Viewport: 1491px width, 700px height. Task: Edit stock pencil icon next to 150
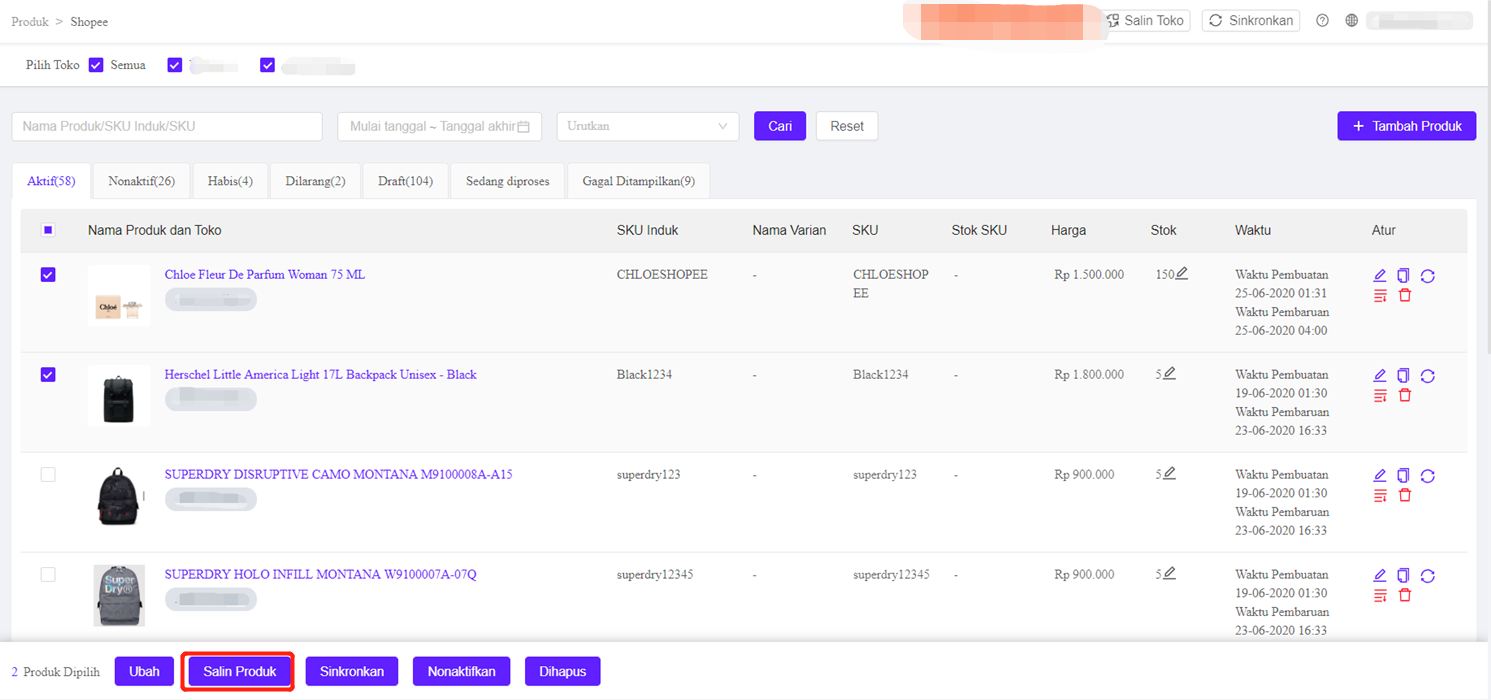[x=1182, y=274]
